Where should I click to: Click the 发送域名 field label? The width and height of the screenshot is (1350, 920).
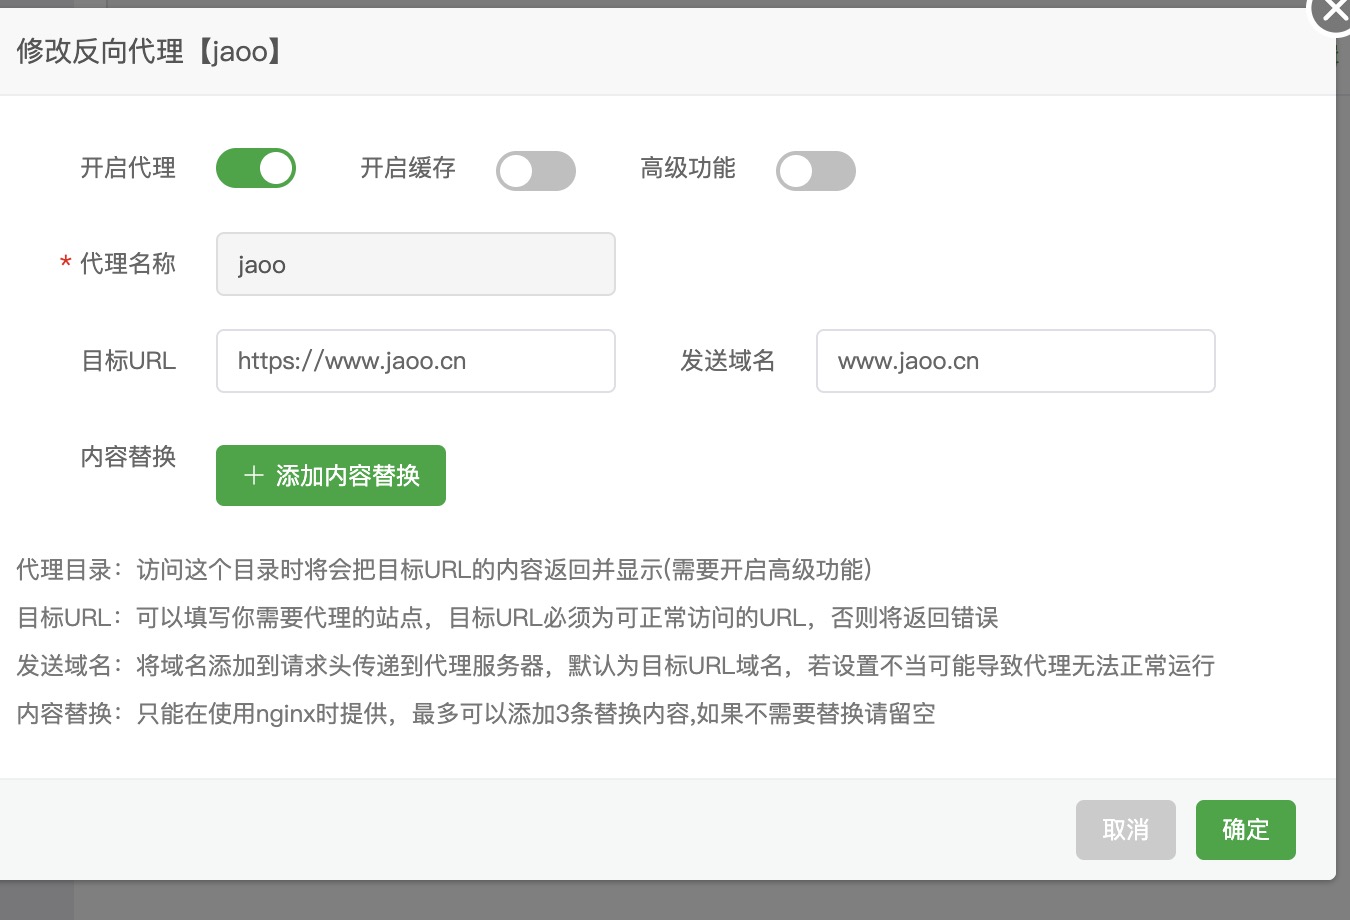click(728, 361)
